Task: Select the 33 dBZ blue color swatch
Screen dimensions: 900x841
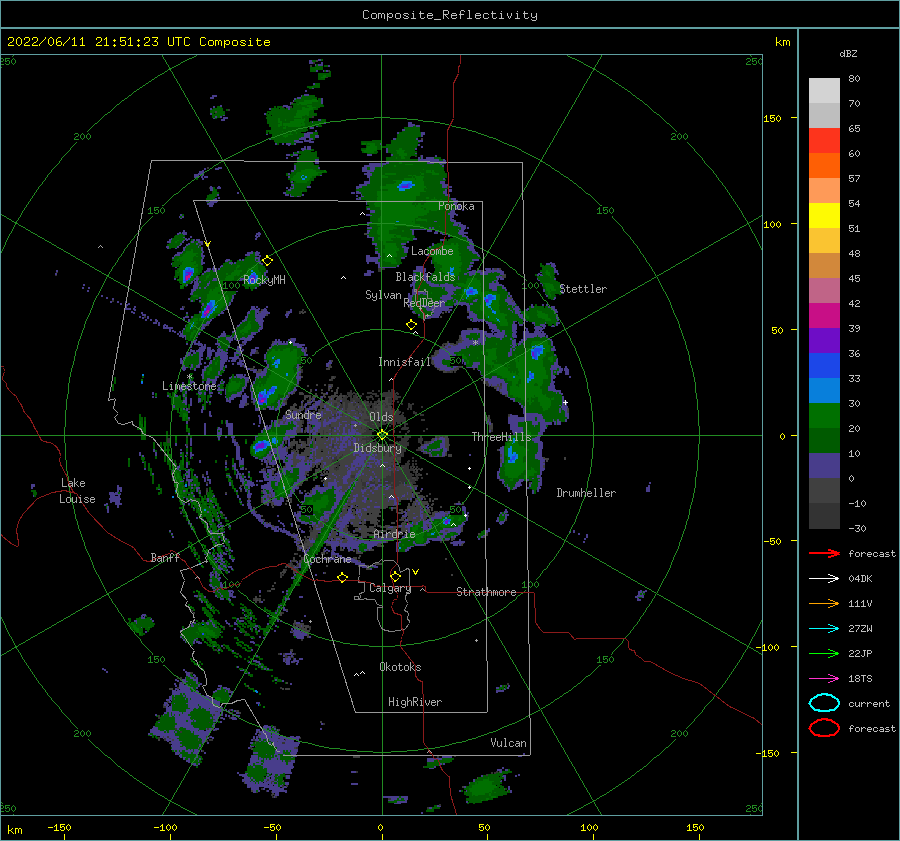Action: coord(824,390)
